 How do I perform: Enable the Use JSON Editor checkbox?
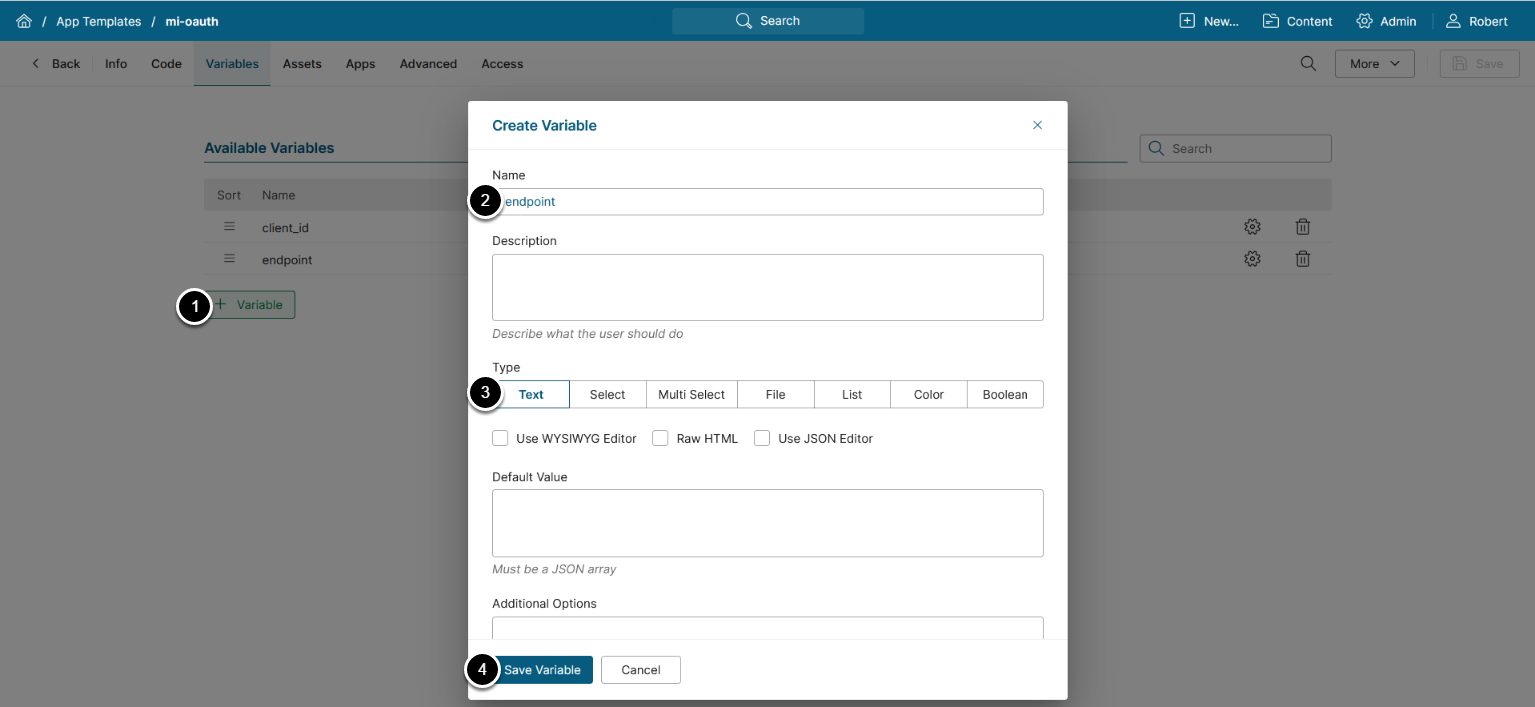[x=762, y=438]
